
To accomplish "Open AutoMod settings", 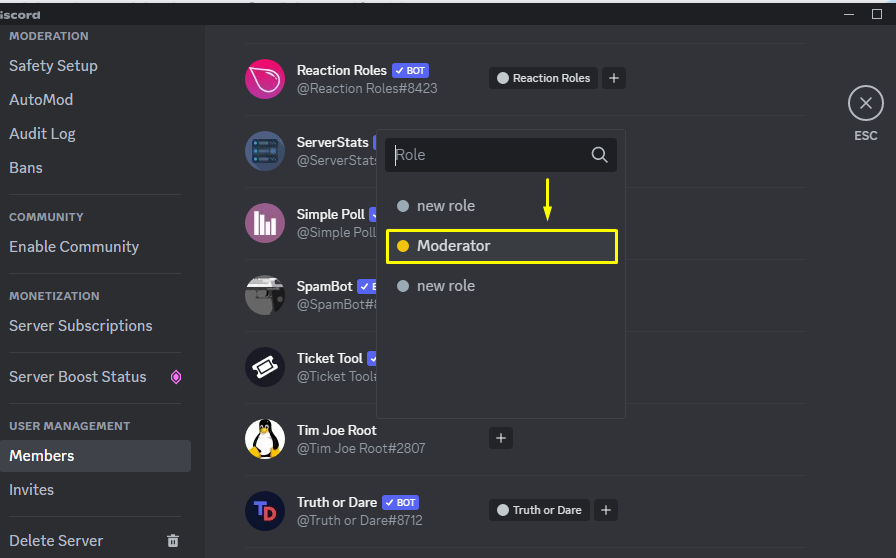I will (x=41, y=99).
